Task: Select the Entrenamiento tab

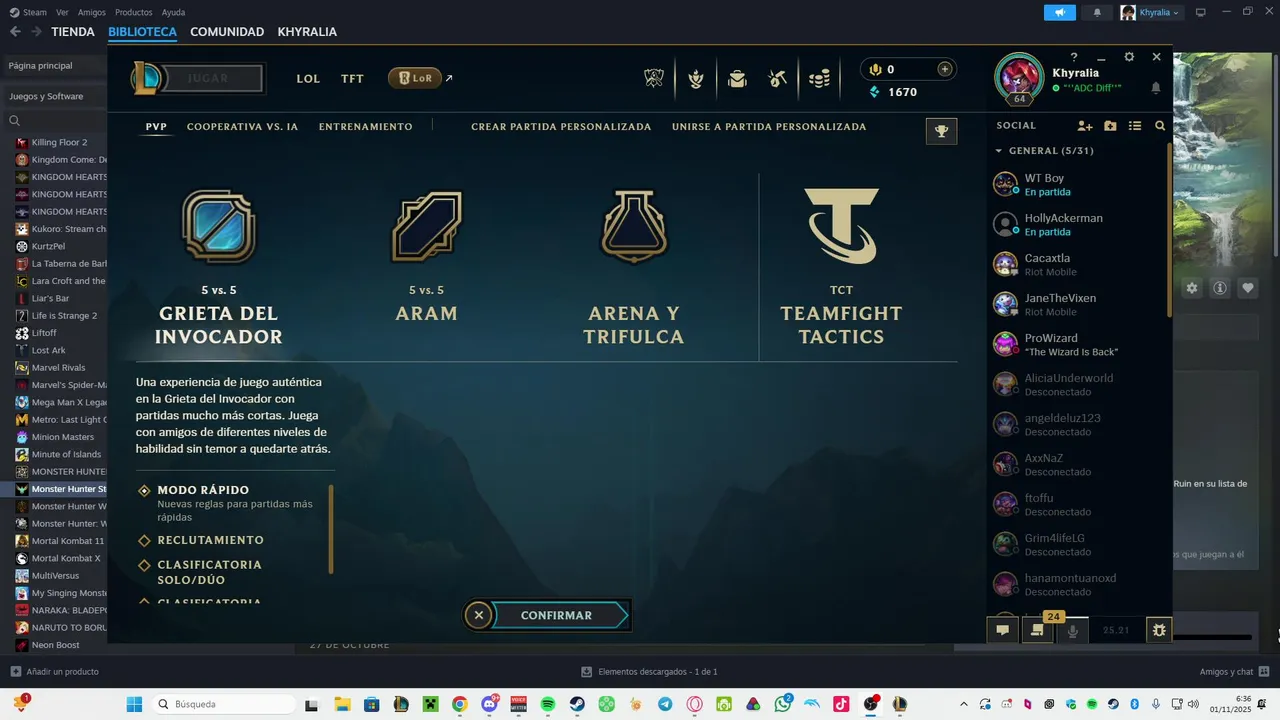Action: 365,127
